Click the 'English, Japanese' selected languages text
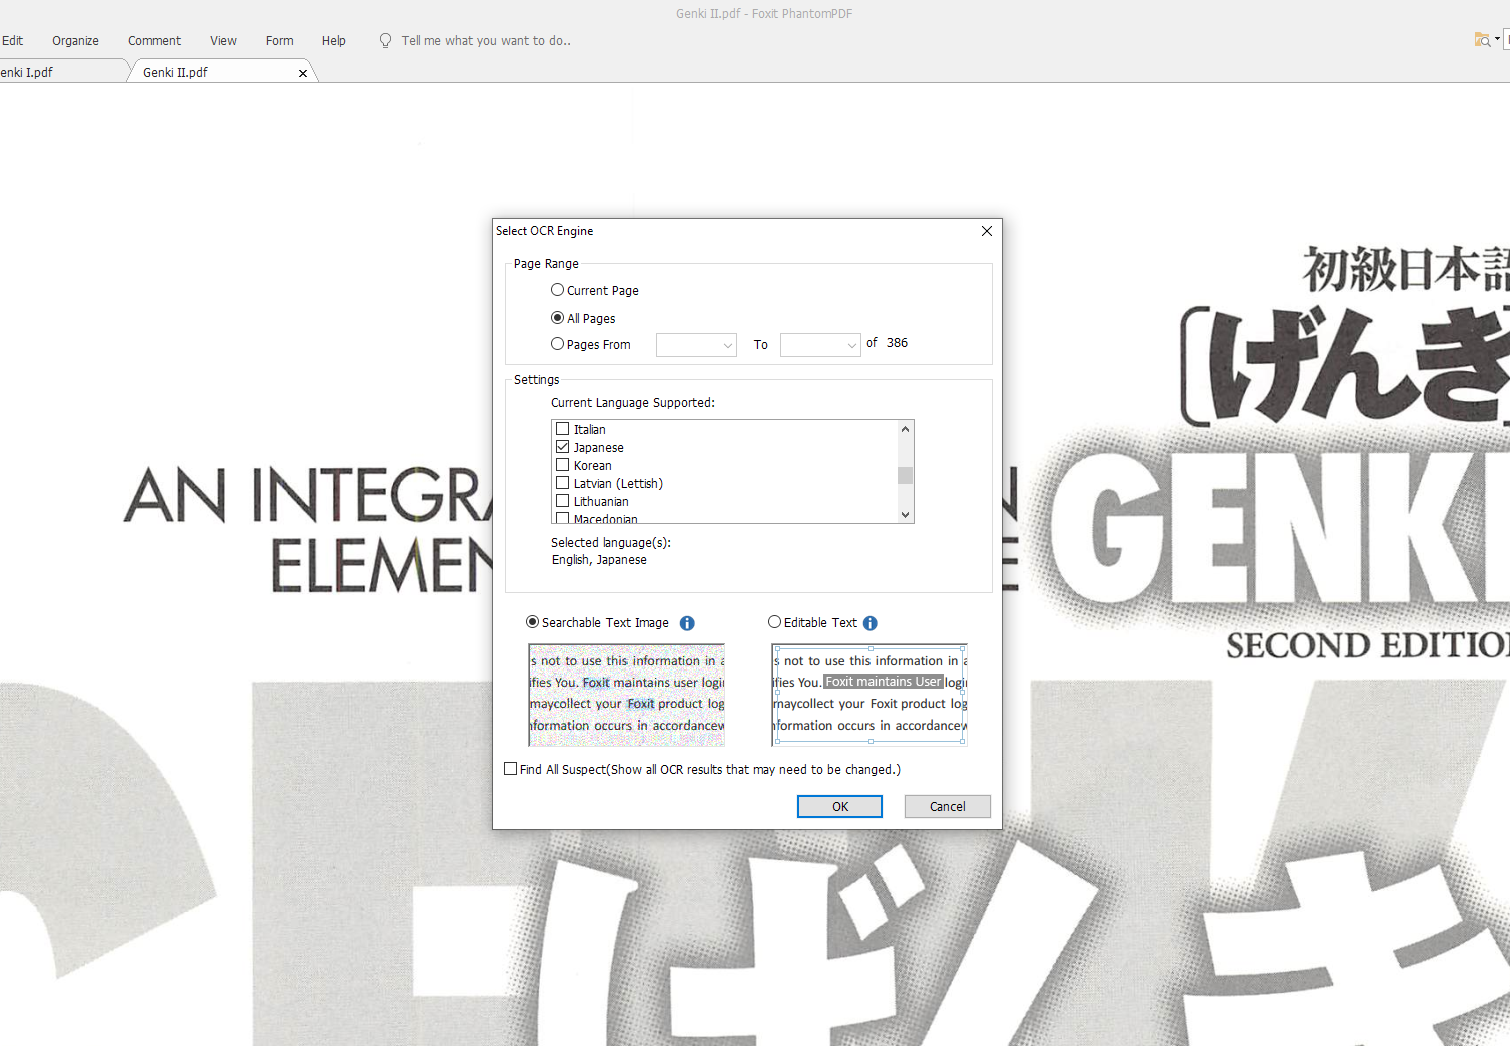 click(599, 560)
